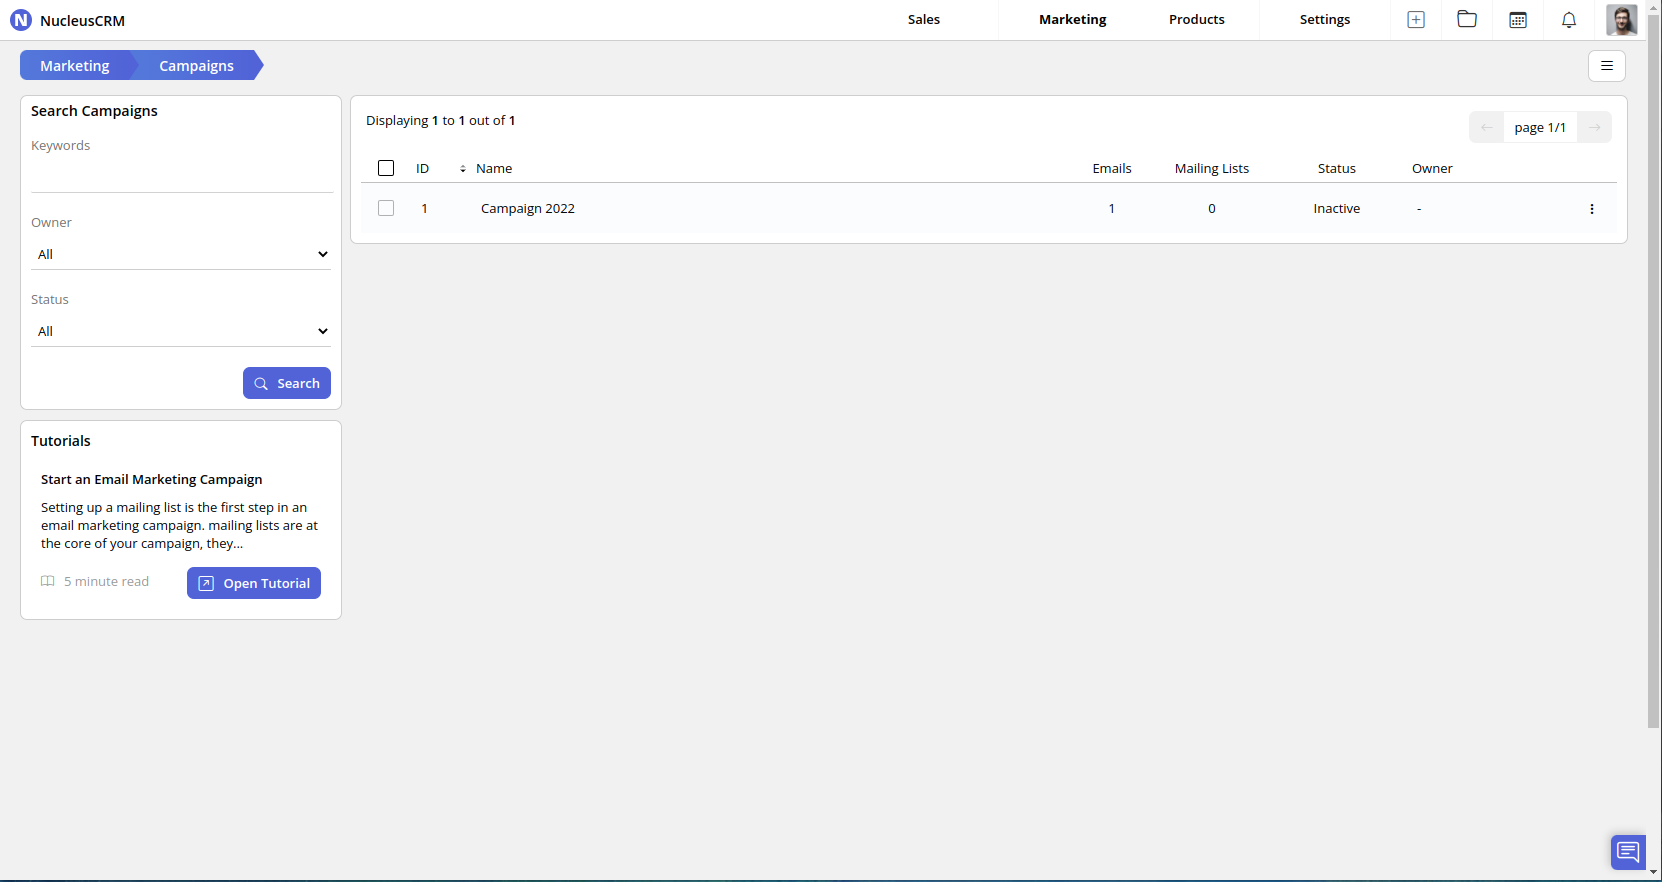Toggle the select-all campaigns checkbox
Screen dimensions: 1662x882
coord(386,168)
